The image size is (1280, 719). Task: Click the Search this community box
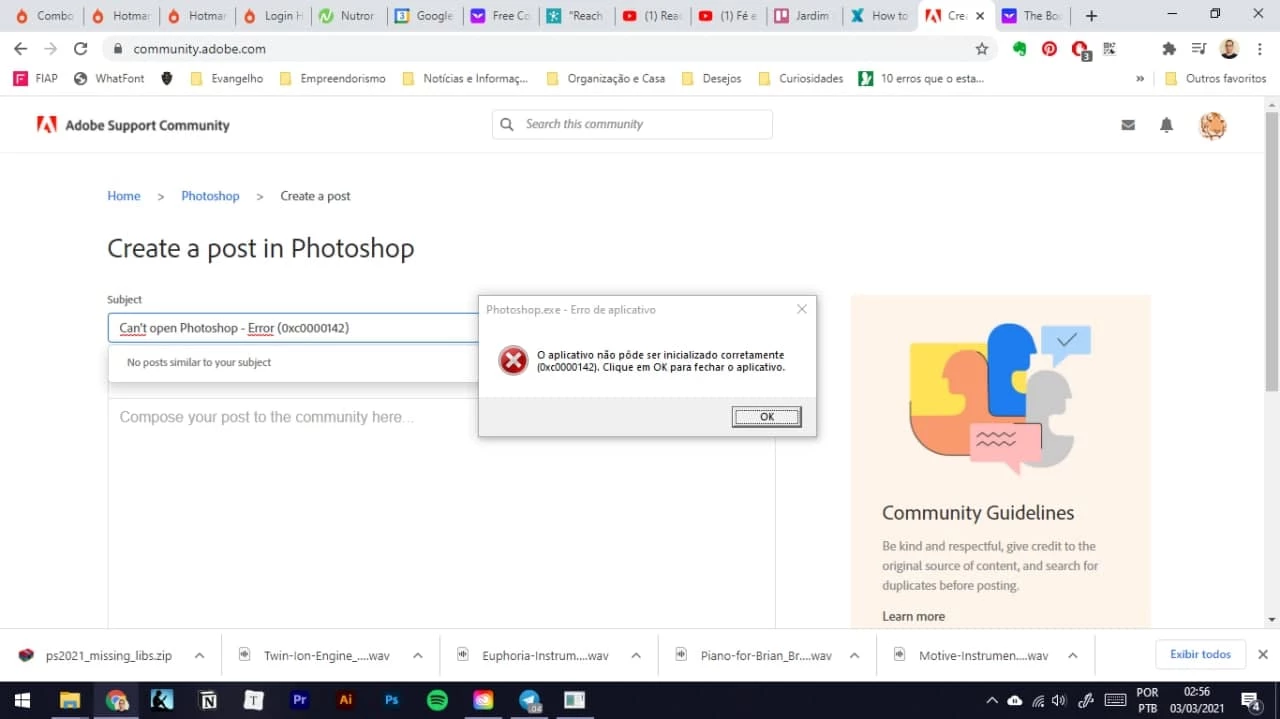tap(632, 124)
